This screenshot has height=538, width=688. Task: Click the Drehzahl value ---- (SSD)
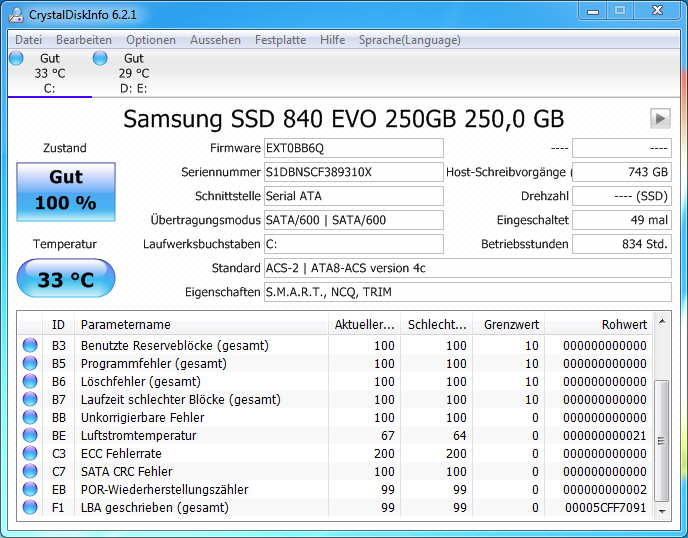point(622,196)
